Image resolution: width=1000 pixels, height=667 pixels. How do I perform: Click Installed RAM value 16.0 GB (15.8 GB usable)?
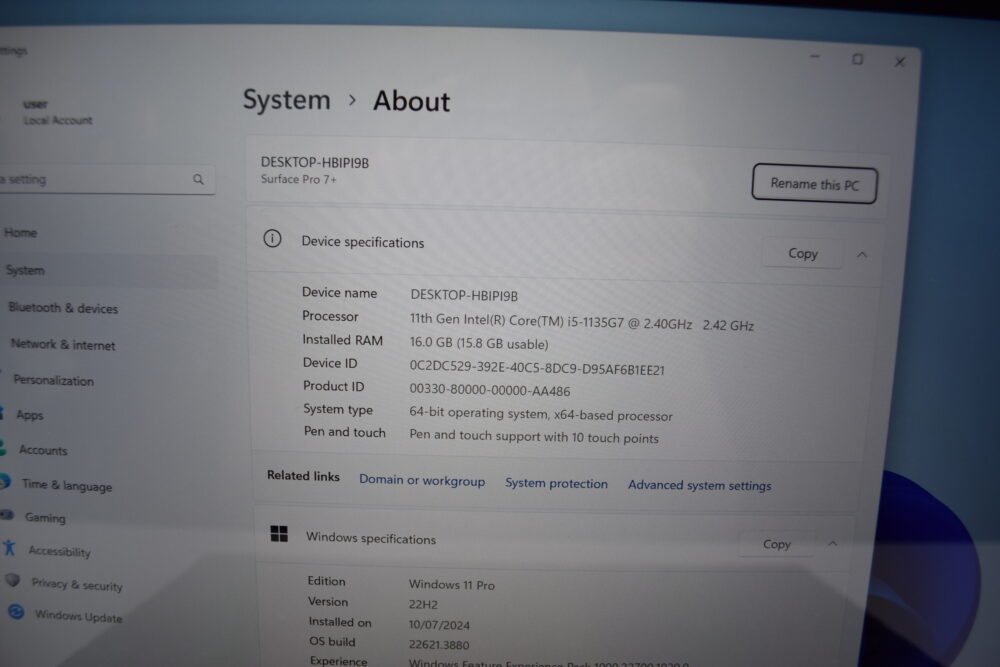[478, 343]
